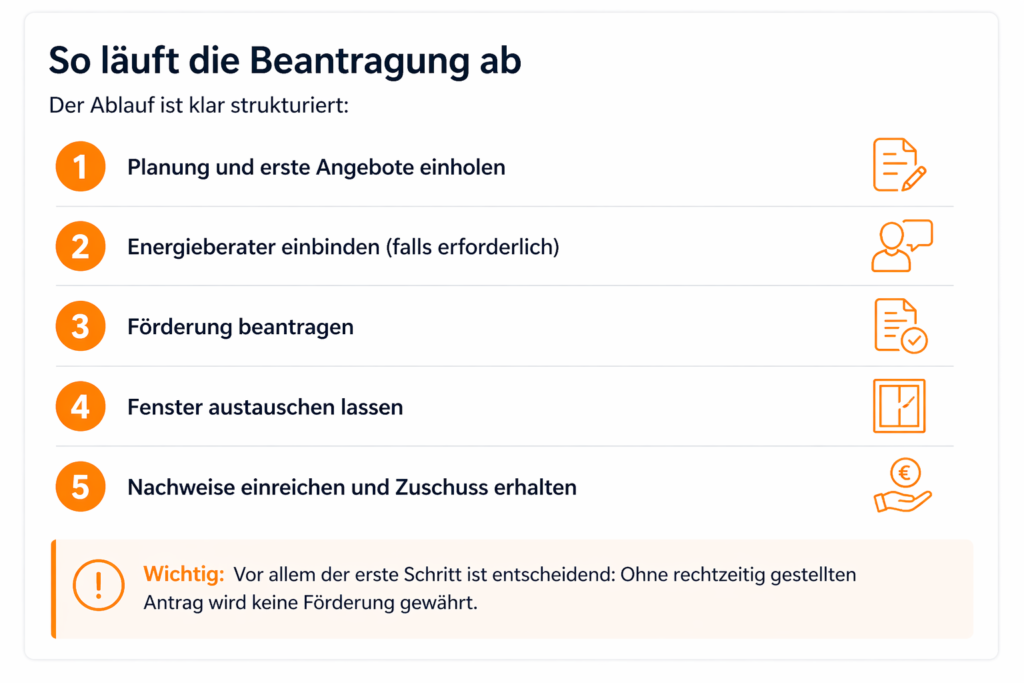Image resolution: width=1024 pixels, height=683 pixels.
Task: Click "Nachweise einreichen und Zuschuss erhalten" label
Action: (352, 488)
